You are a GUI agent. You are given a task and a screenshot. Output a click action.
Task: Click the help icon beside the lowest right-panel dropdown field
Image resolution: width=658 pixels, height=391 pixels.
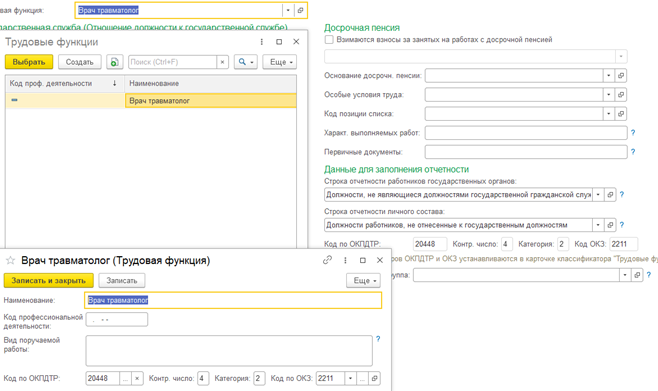649,275
